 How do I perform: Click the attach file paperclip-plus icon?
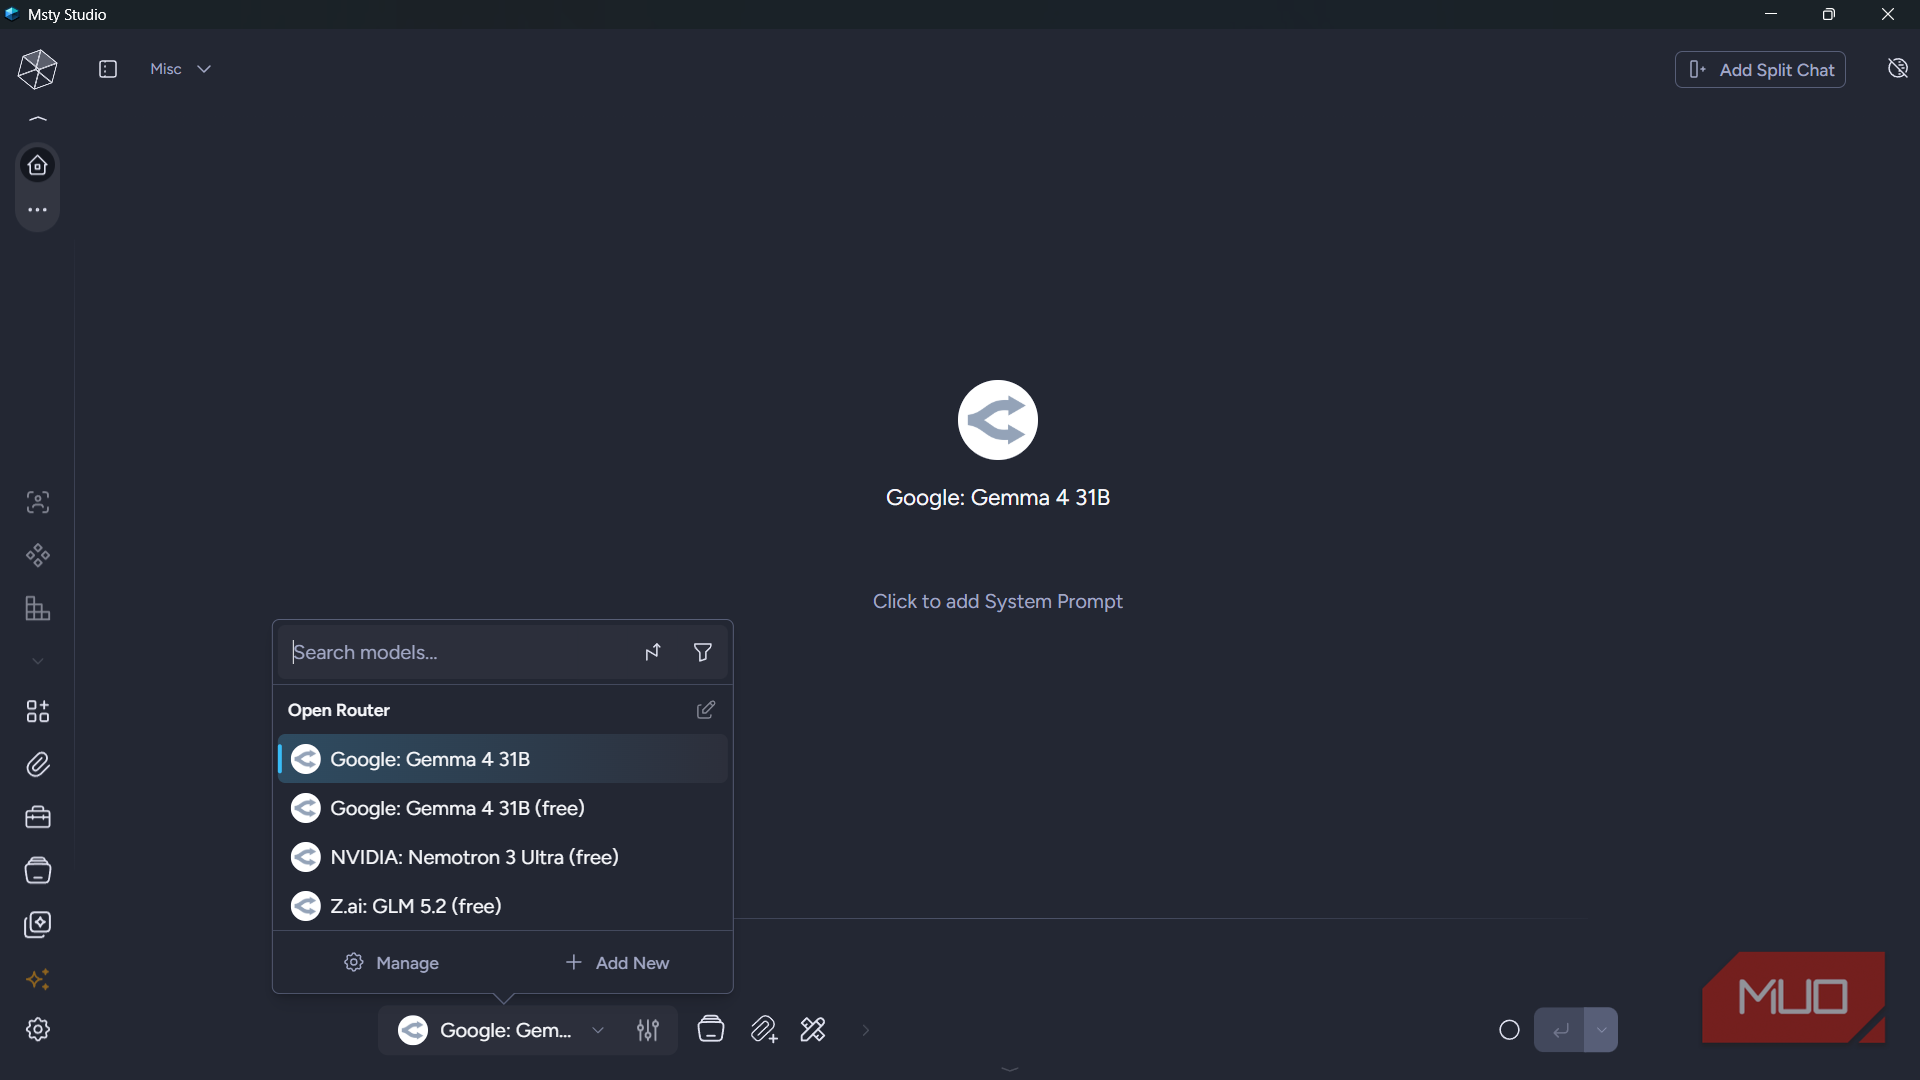point(763,1029)
